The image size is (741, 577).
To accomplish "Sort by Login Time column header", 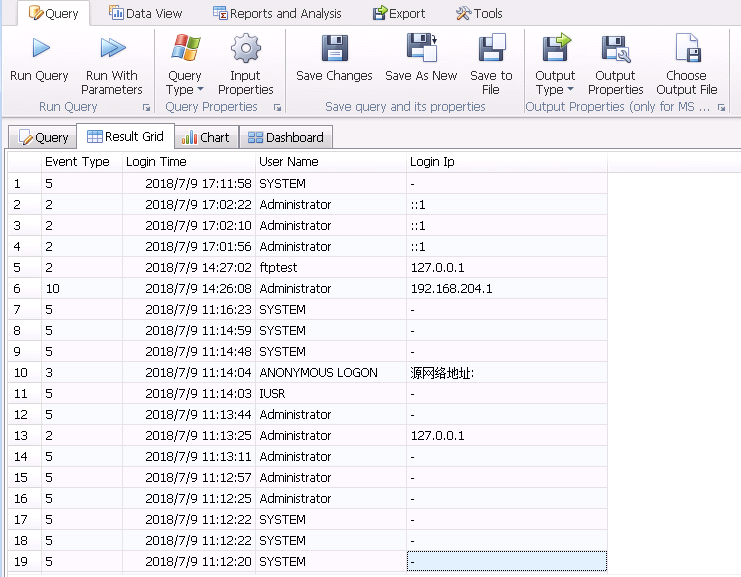I will pyautogui.click(x=156, y=161).
